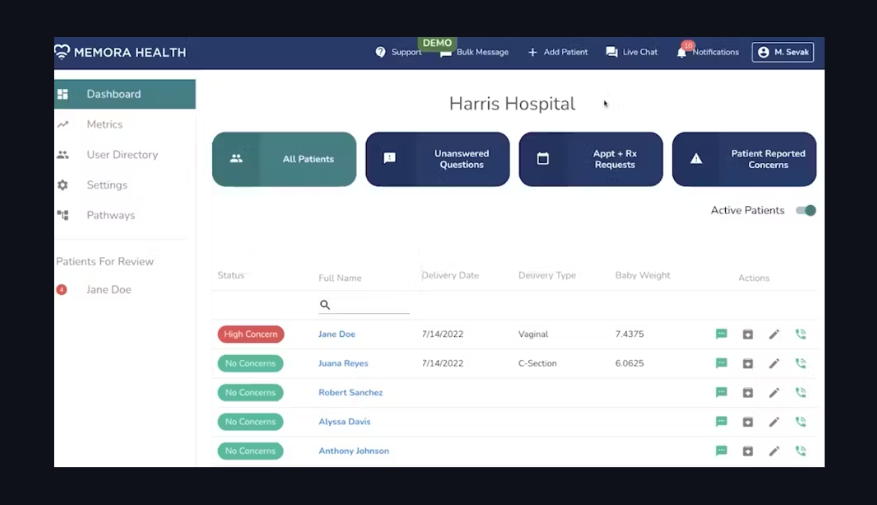The image size is (877, 505).
Task: Click the Harris Hospital title
Action: (x=512, y=103)
